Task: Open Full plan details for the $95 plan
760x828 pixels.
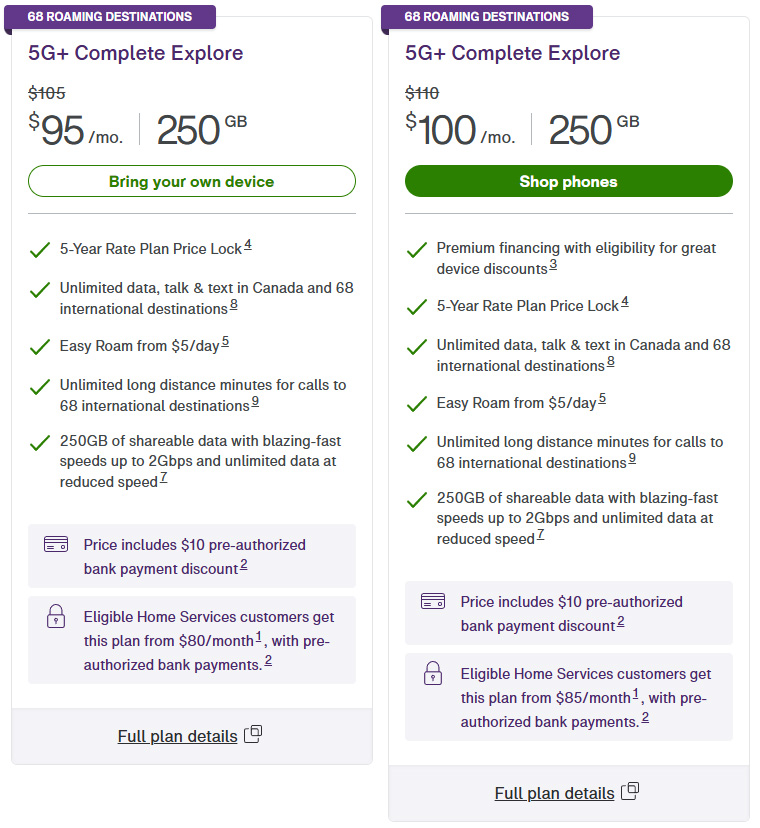Action: 177,736
